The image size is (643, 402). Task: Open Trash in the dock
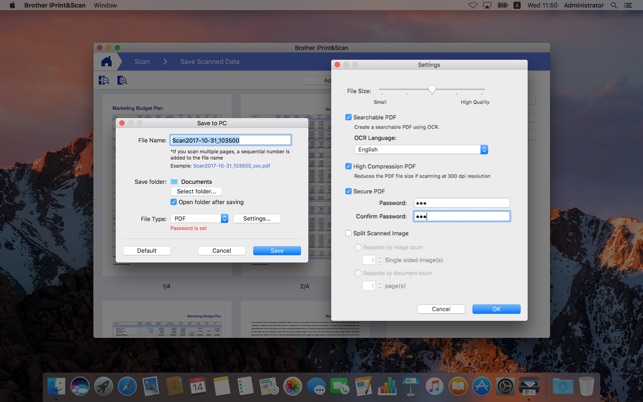(x=586, y=385)
